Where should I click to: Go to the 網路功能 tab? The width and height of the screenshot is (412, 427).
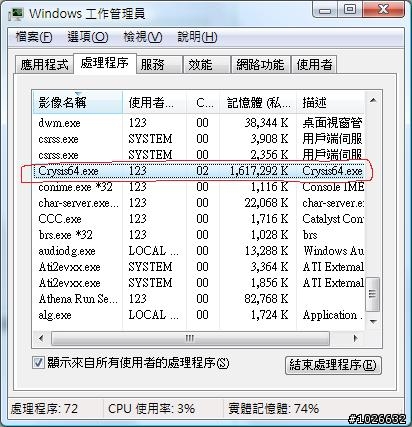click(x=261, y=64)
